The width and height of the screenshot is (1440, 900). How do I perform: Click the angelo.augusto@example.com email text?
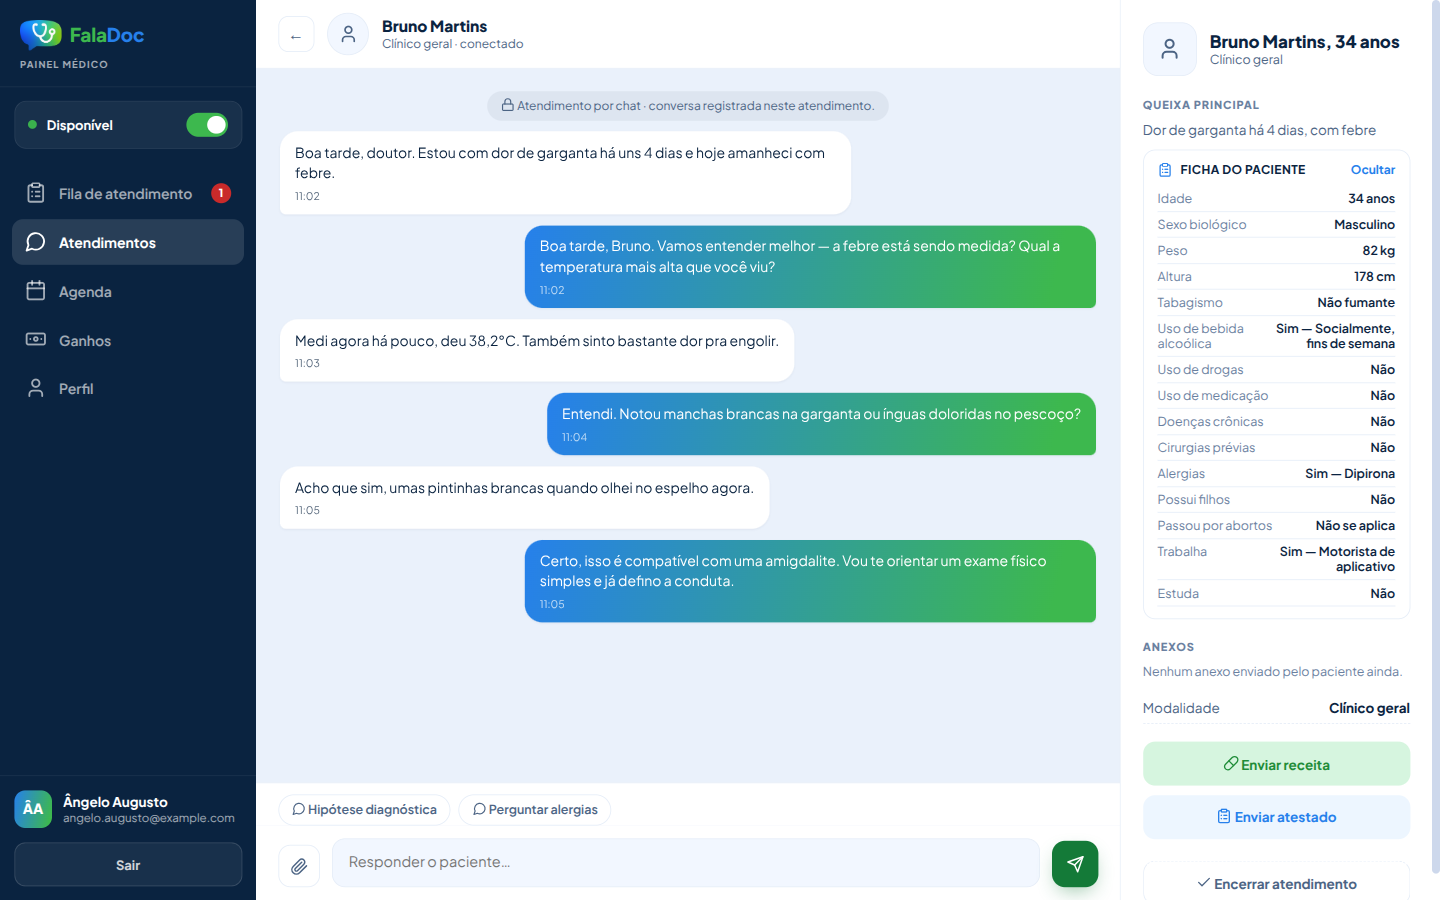pyautogui.click(x=149, y=819)
